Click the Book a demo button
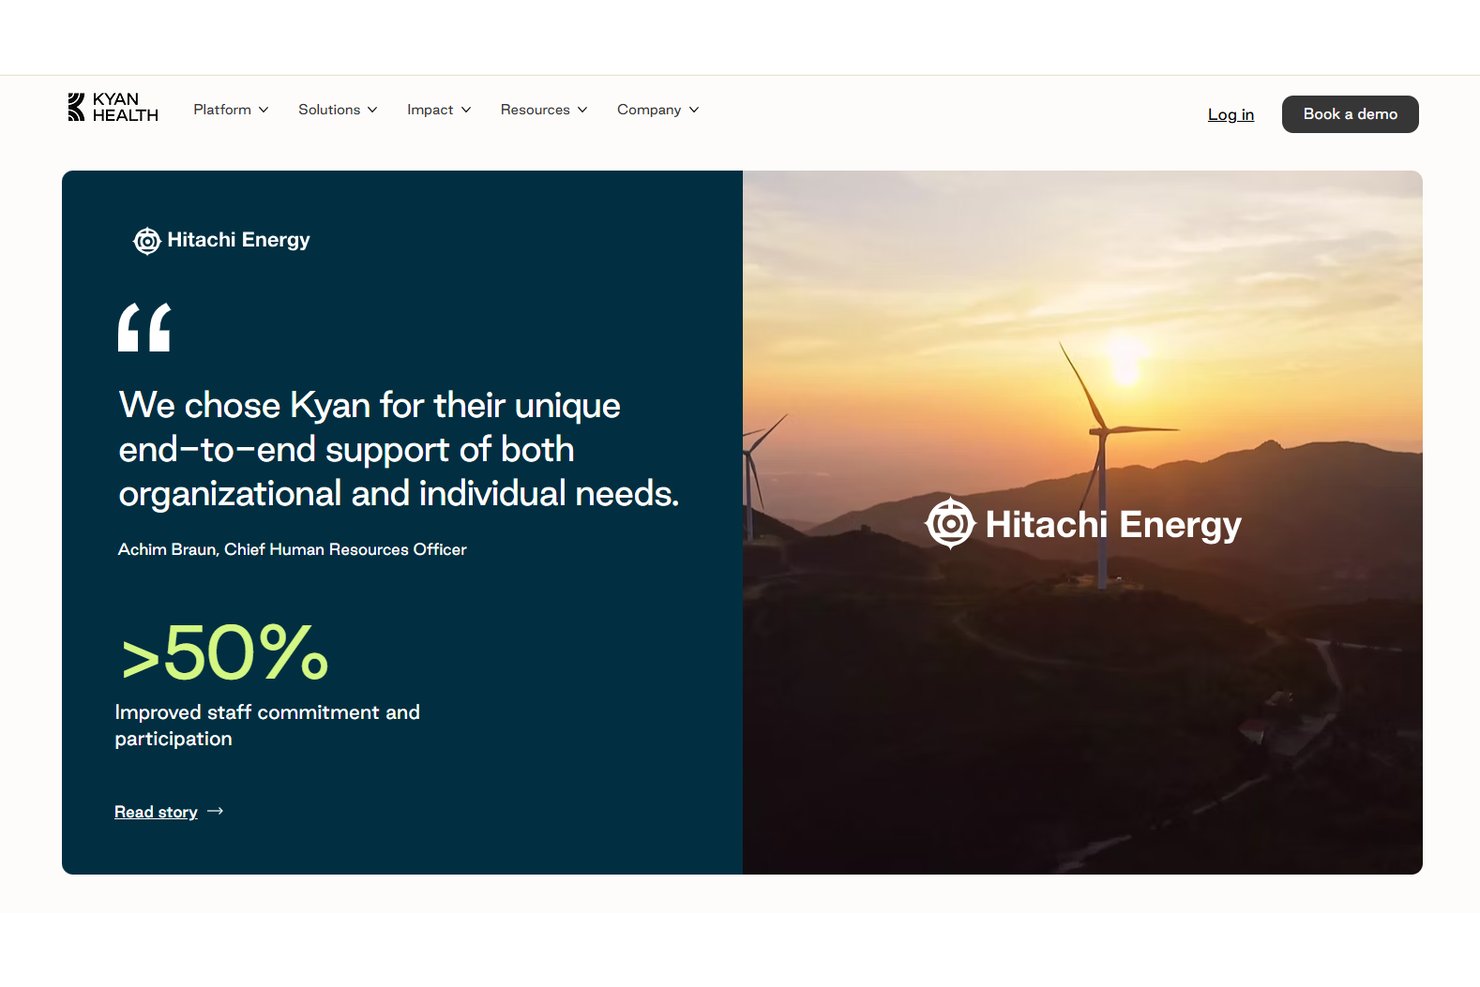Viewport: 1480px width, 987px height. click(x=1350, y=114)
